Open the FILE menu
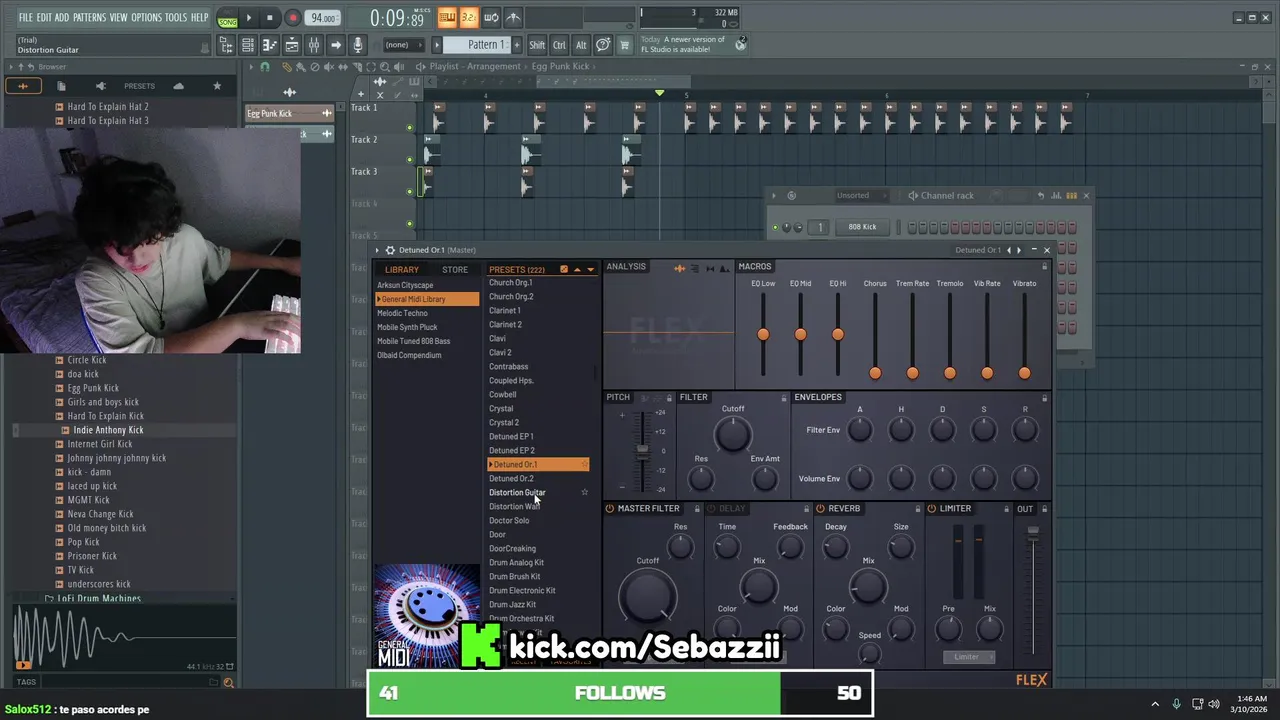Viewport: 1280px width, 720px height. (x=26, y=18)
